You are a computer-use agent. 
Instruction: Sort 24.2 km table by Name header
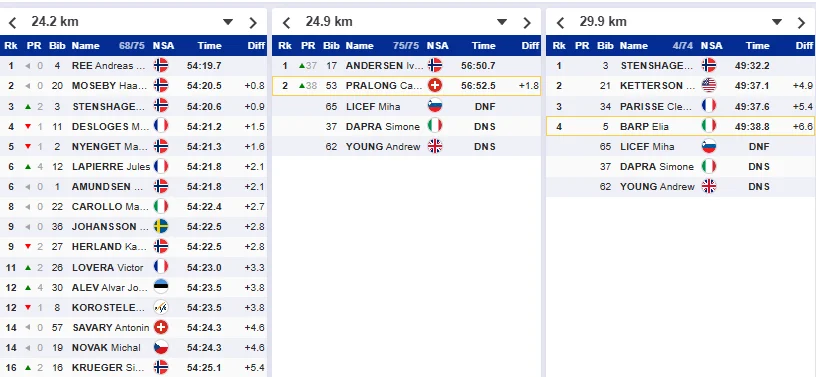85,46
